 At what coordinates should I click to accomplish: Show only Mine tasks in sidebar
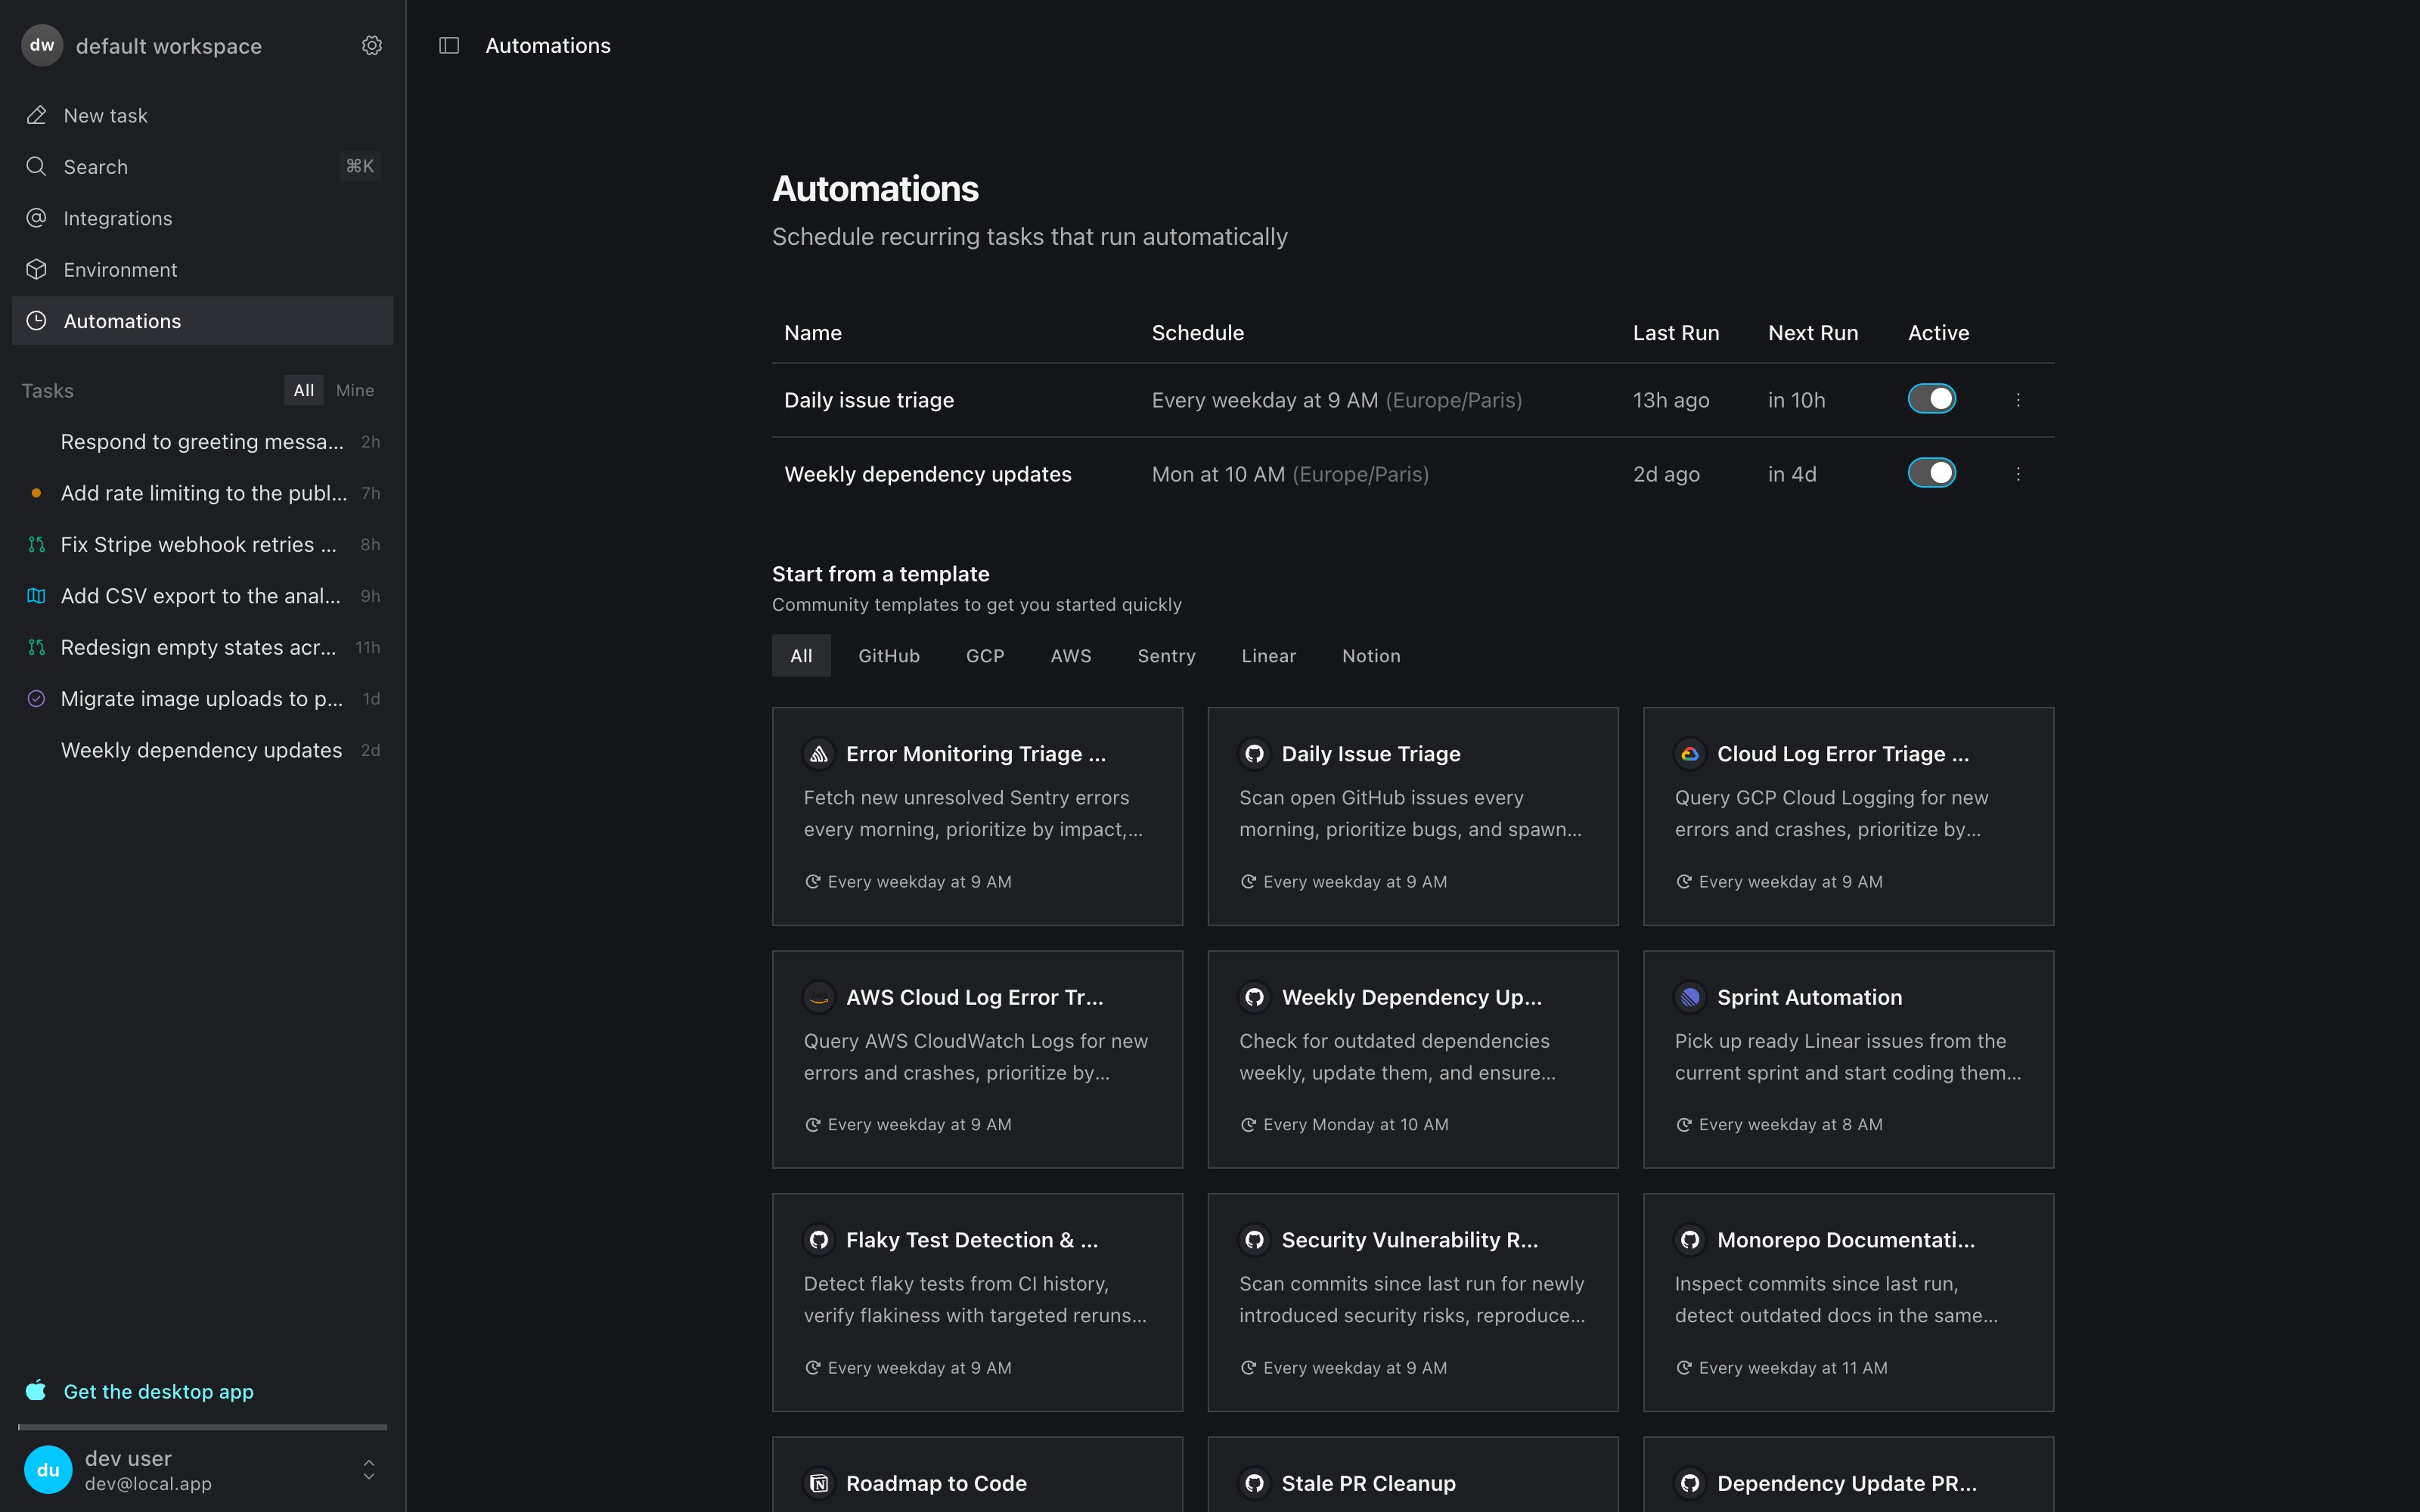point(355,391)
